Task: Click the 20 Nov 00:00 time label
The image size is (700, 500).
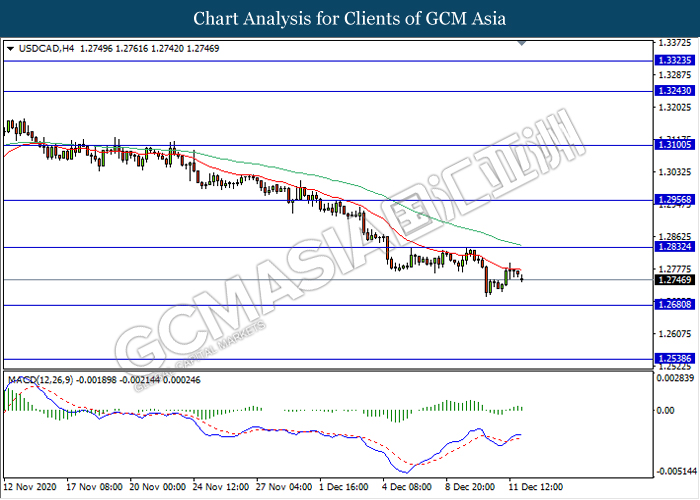Action: [x=158, y=487]
